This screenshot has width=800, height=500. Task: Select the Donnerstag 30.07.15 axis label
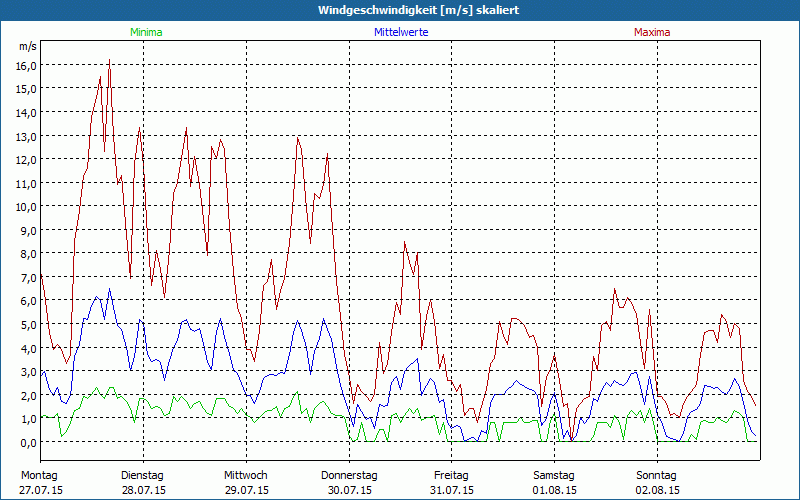point(349,483)
